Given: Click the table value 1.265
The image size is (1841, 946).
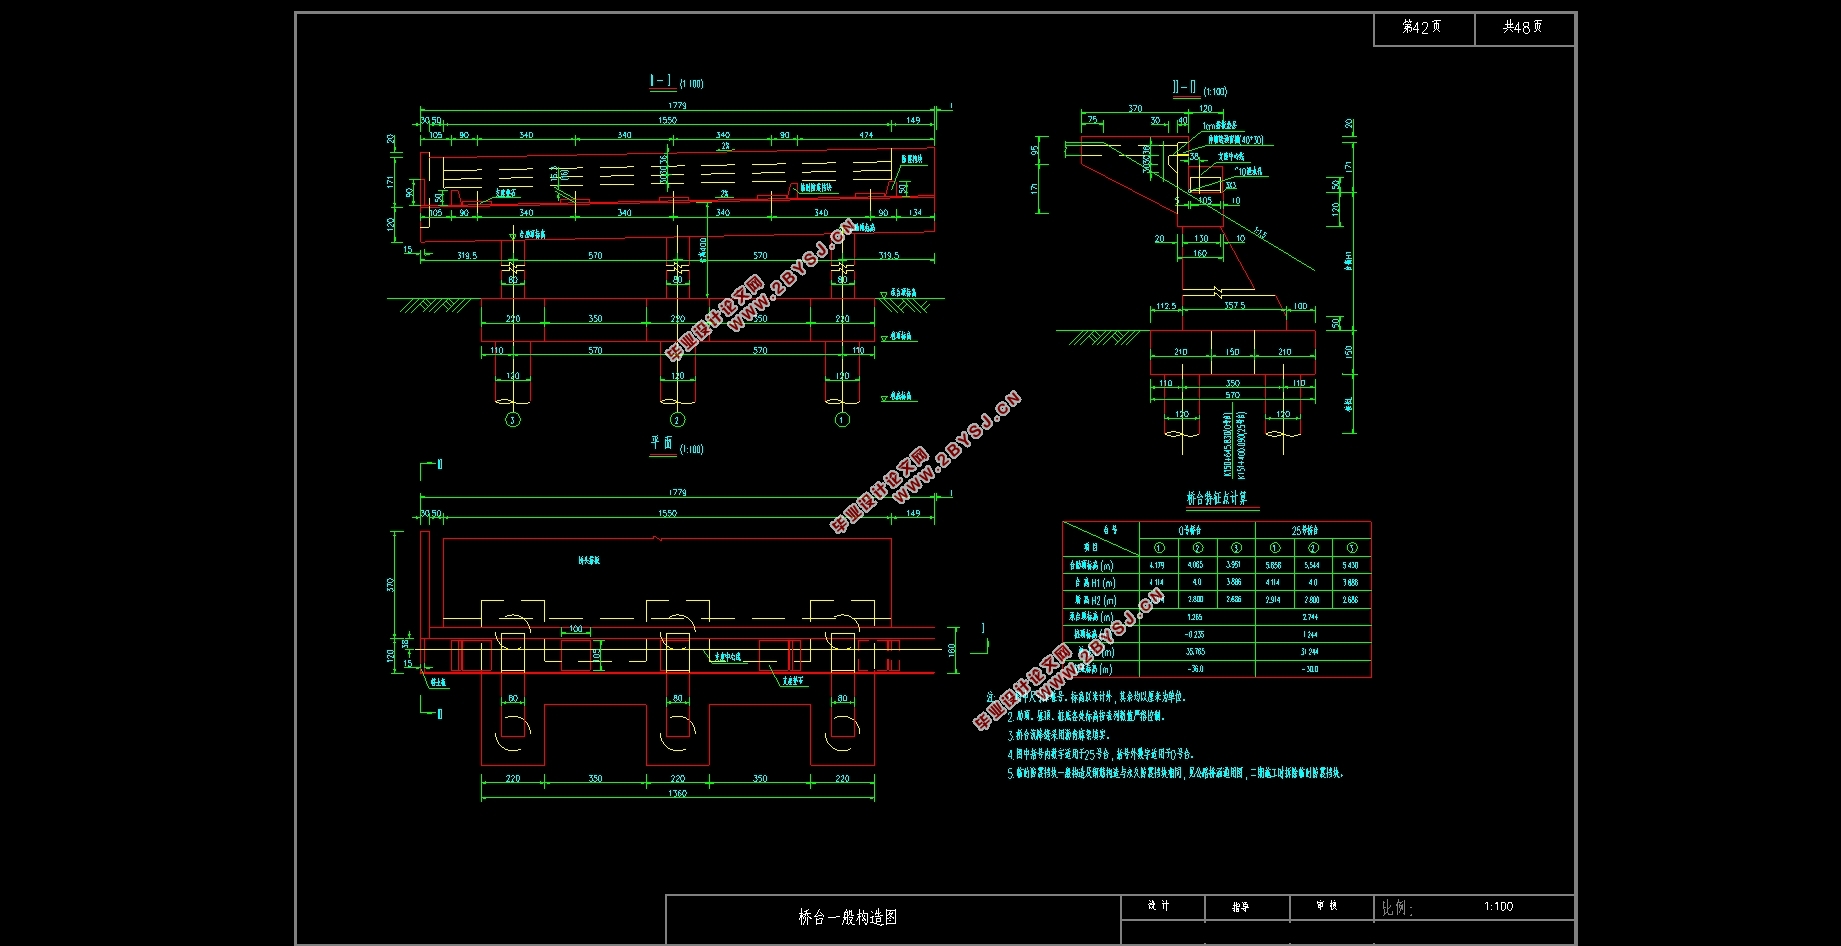Looking at the screenshot, I should (x=1194, y=617).
